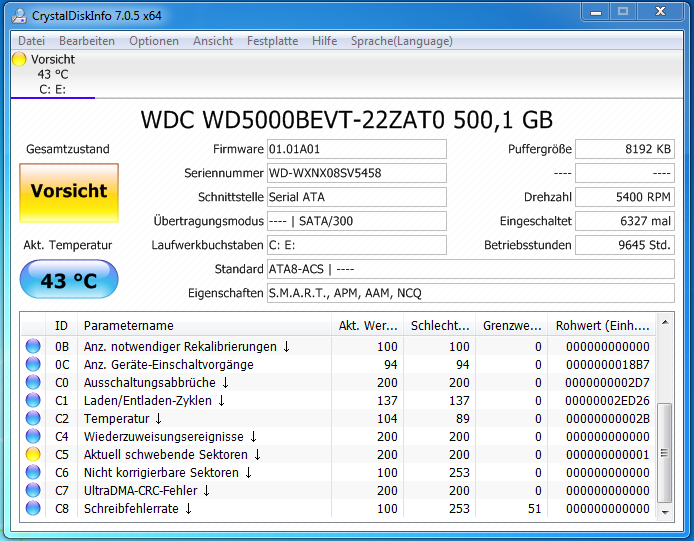Click the Schlecht... column header
The image size is (694, 541).
tap(440, 326)
